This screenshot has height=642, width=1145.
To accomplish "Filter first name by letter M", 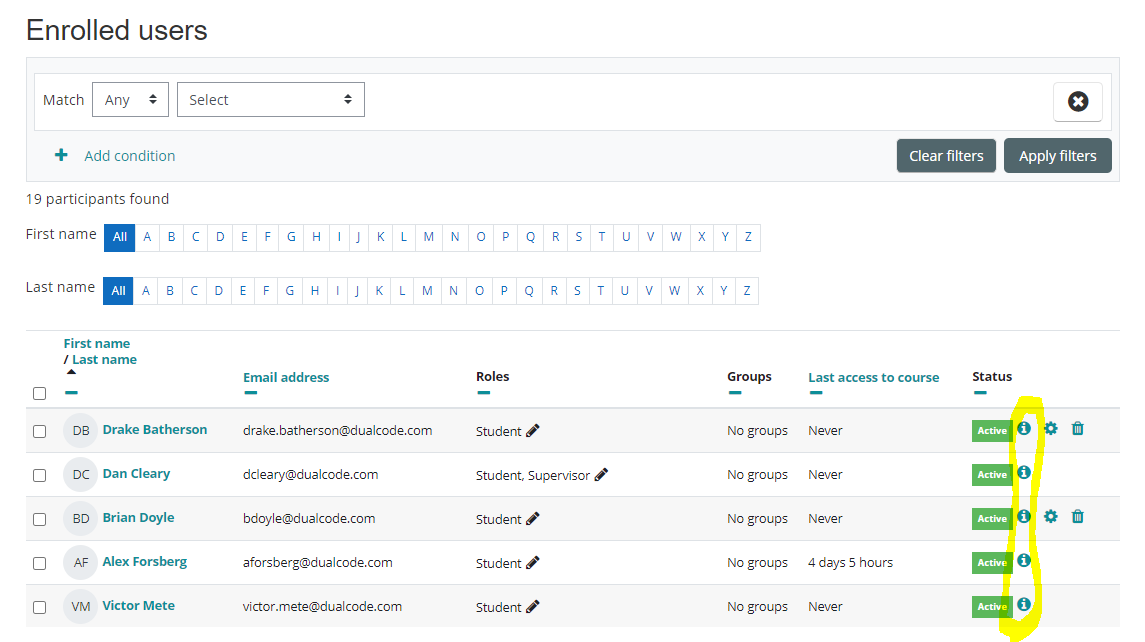I will coord(428,237).
